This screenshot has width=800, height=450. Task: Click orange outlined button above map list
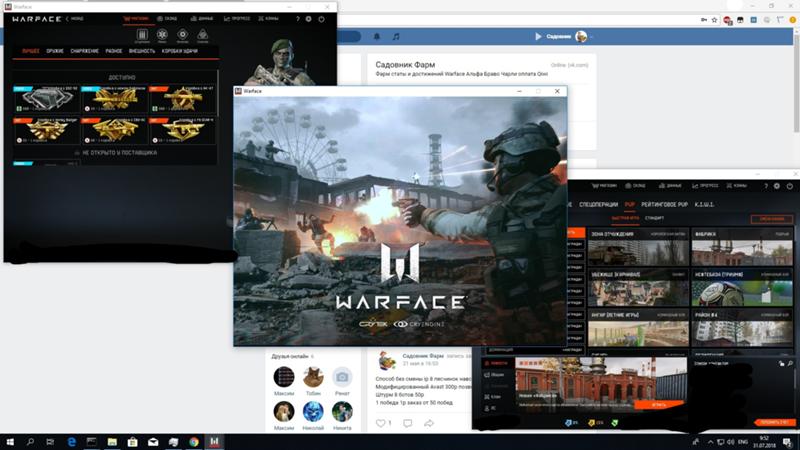[x=772, y=219]
